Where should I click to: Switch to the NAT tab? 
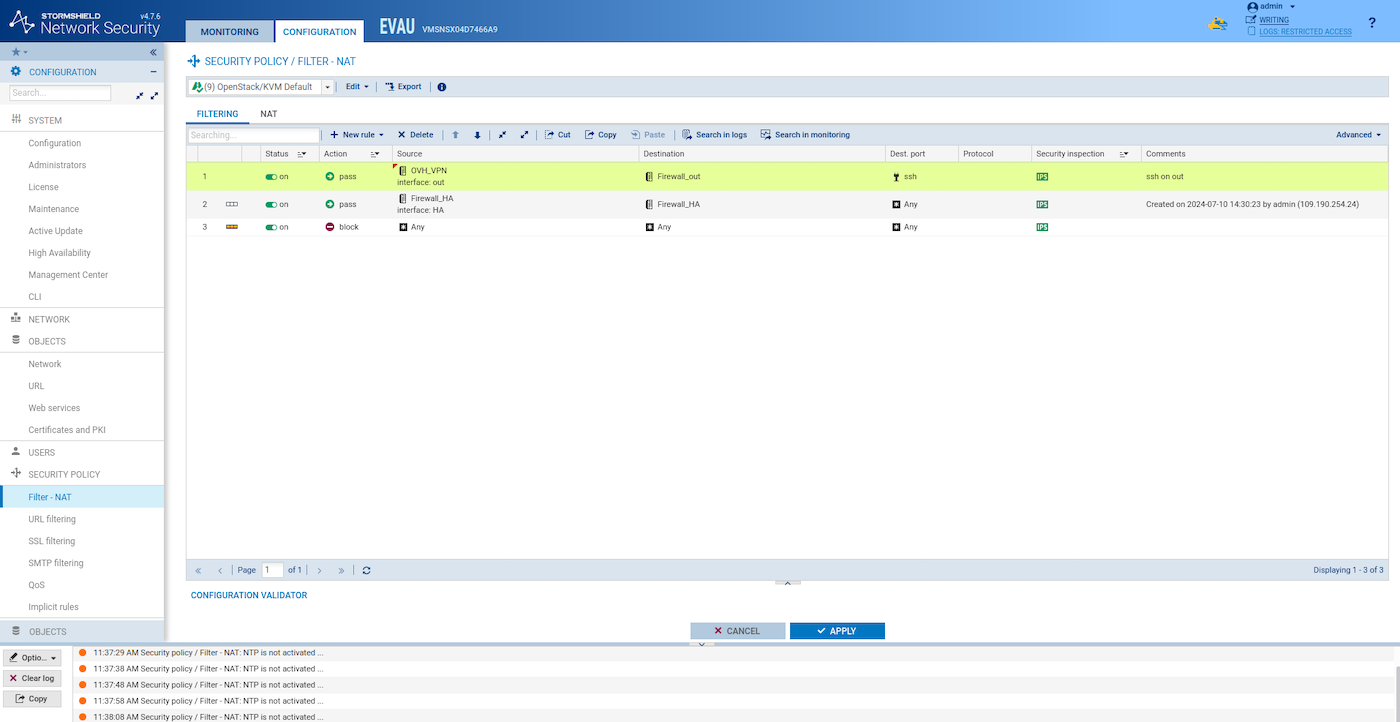[268, 114]
